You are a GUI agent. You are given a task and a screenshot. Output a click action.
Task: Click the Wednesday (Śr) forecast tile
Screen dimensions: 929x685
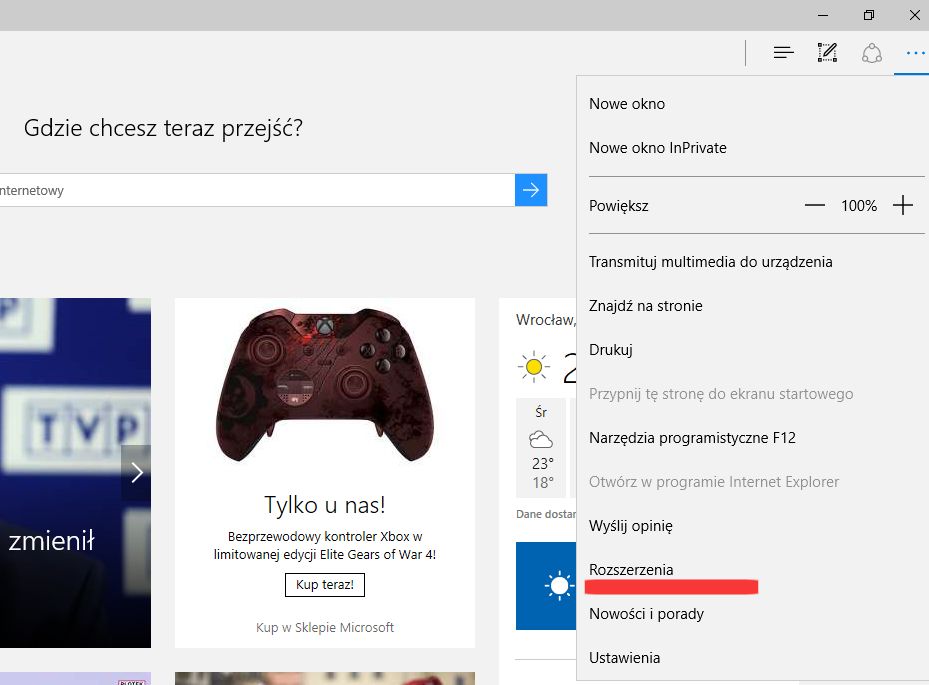point(541,449)
